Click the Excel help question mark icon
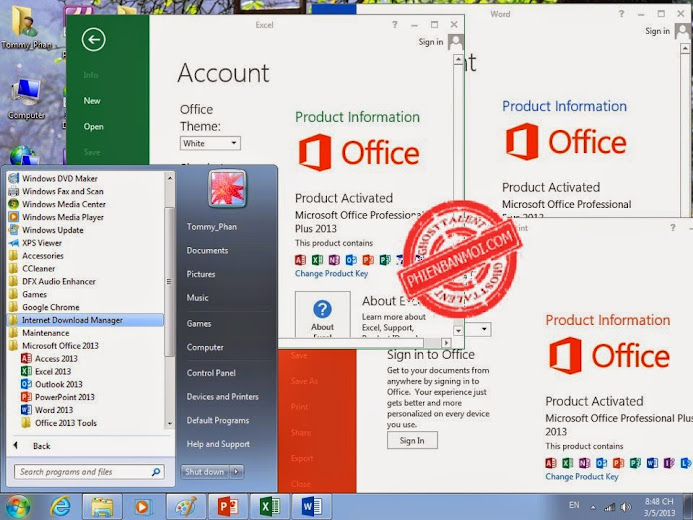 395,25
